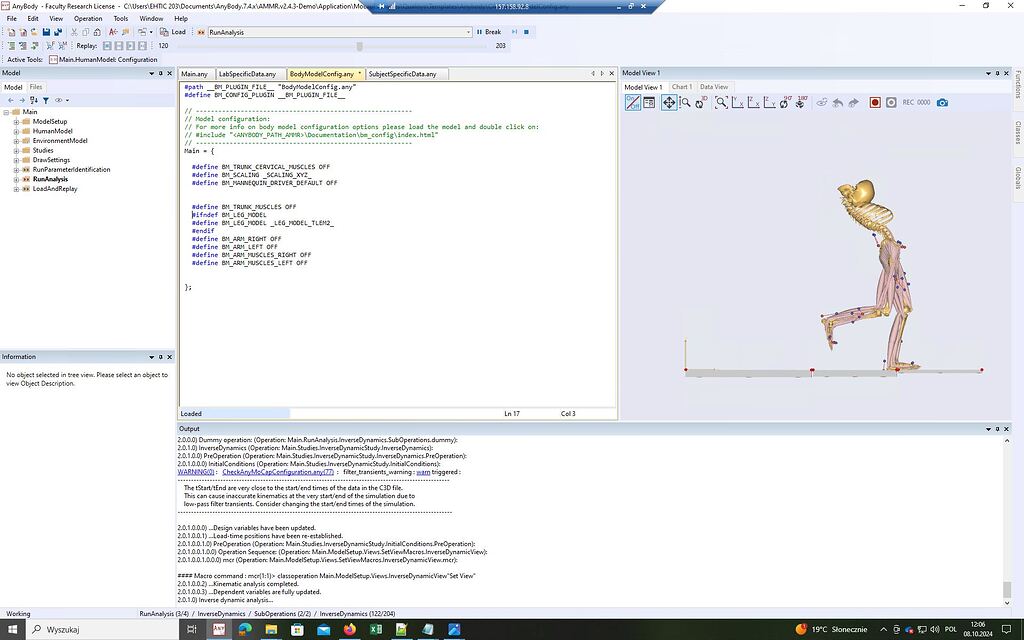1024x640 pixels.
Task: Select the Pan tool in Model View toolbar
Action: (670, 104)
